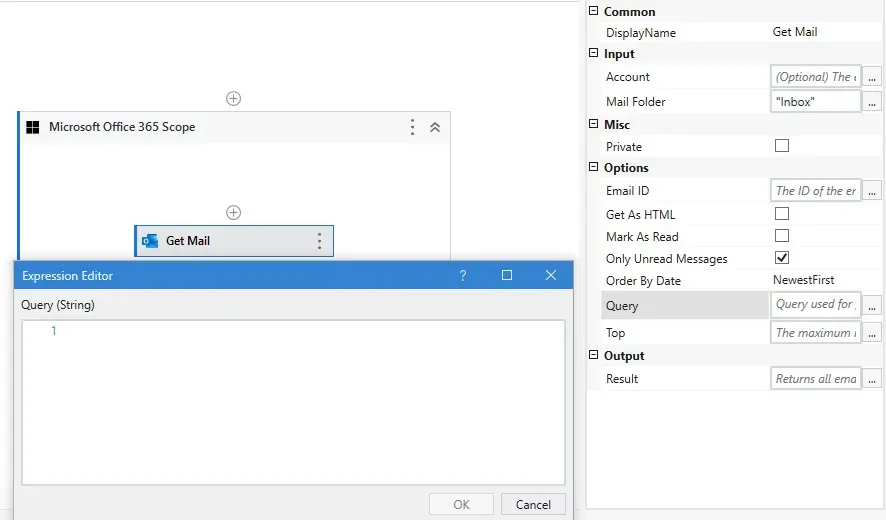This screenshot has width=886, height=520.
Task: Collapse the Options properties section
Action: 593,167
